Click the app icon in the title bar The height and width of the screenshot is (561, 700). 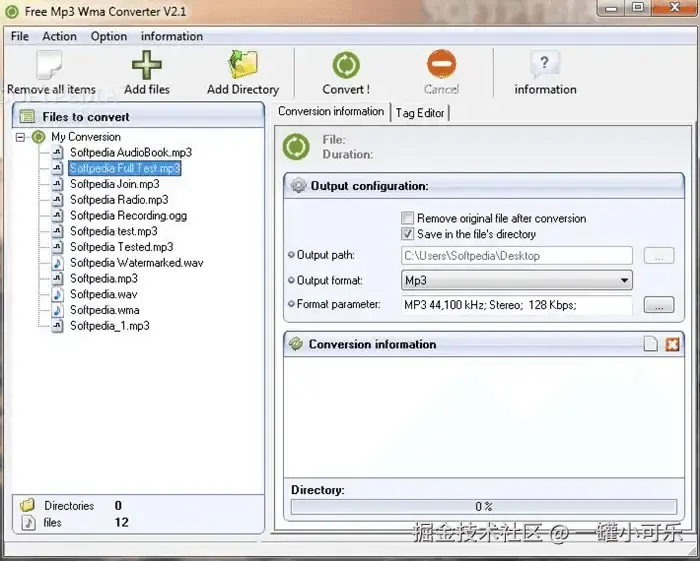click(12, 11)
